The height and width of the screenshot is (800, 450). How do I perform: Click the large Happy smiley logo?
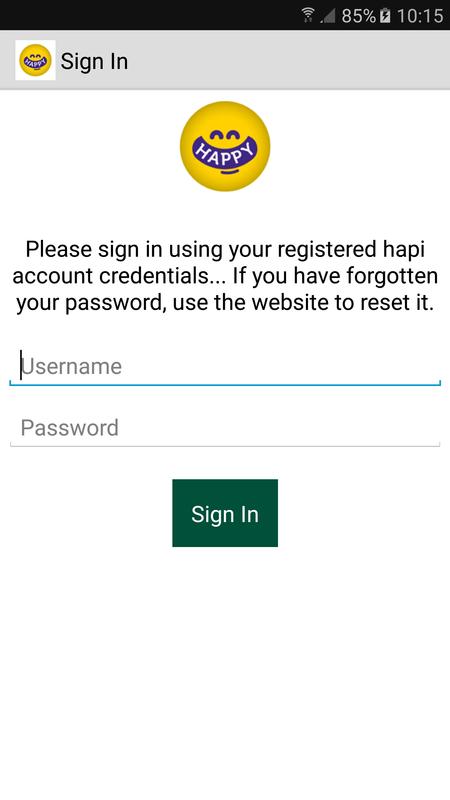tap(225, 146)
